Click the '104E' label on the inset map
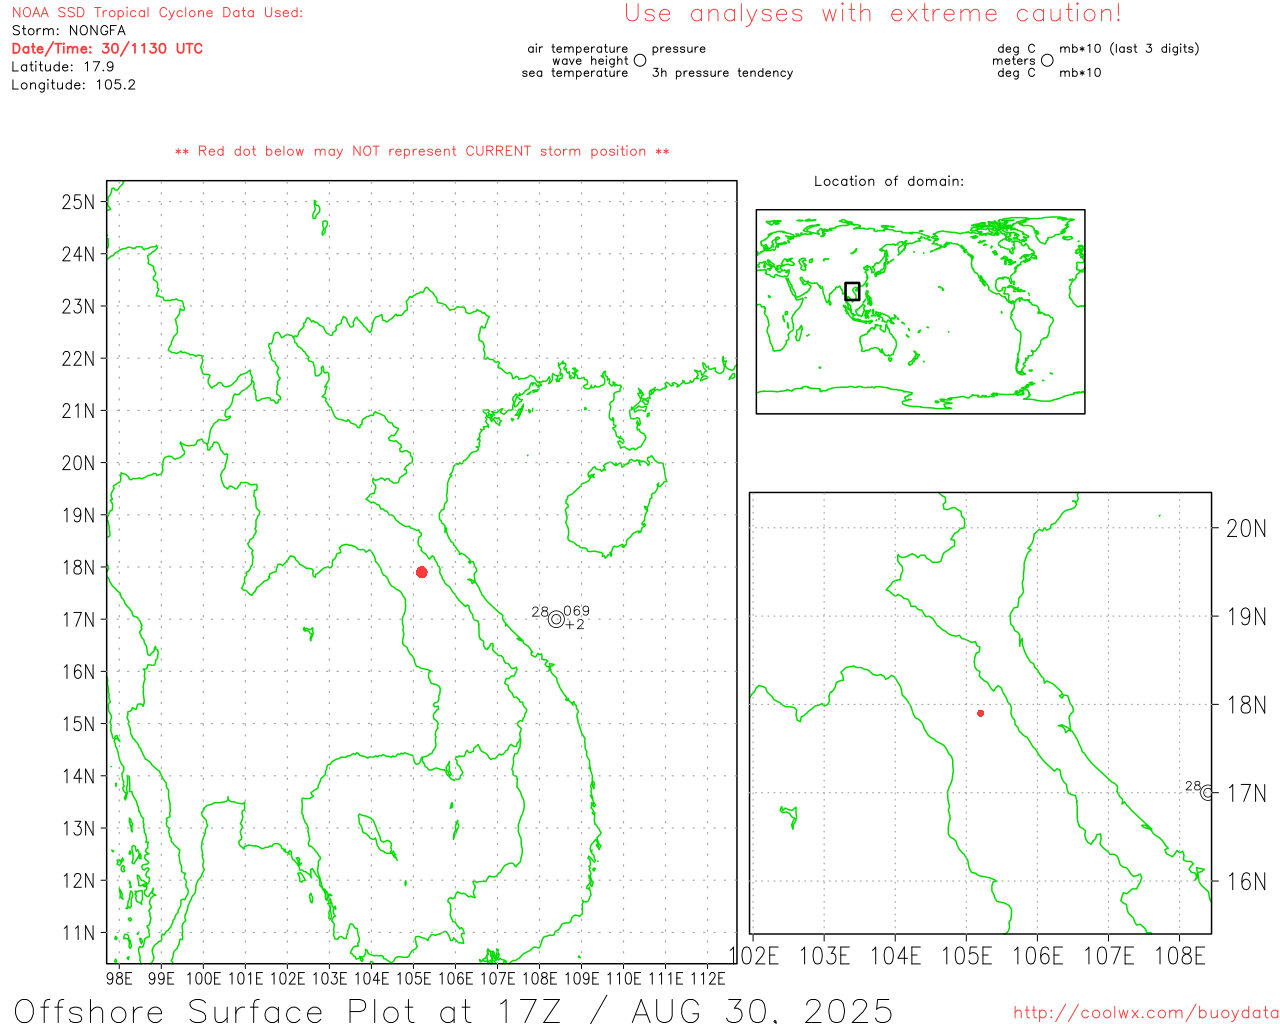Viewport: 1280px width, 1024px height. (895, 956)
